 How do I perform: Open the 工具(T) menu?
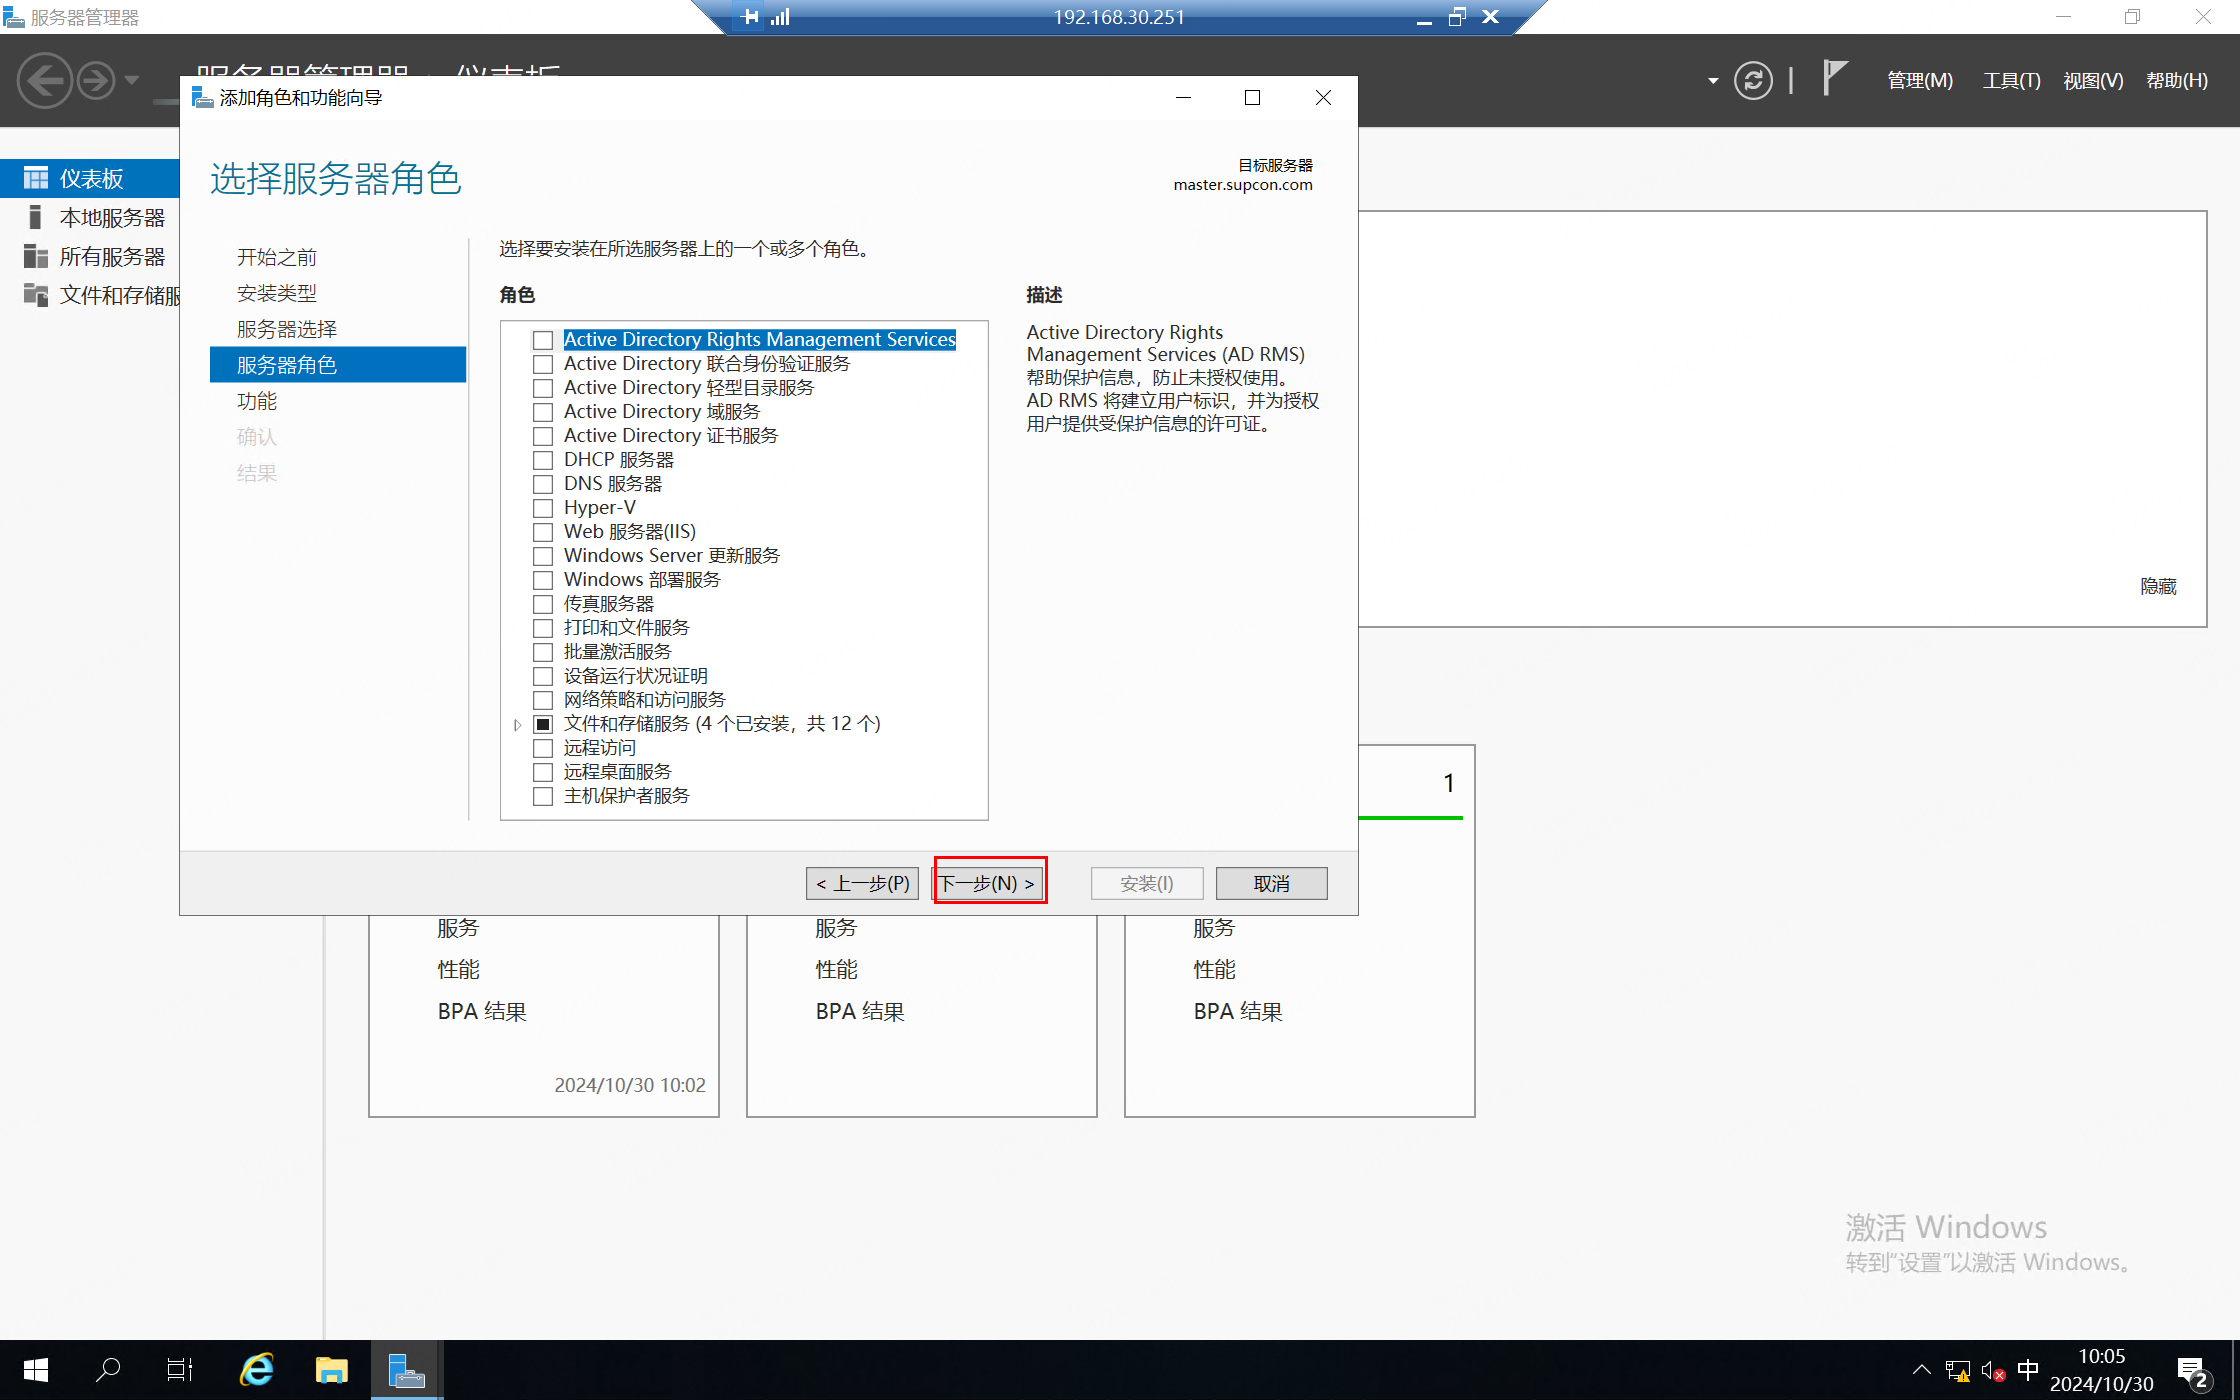(2011, 81)
